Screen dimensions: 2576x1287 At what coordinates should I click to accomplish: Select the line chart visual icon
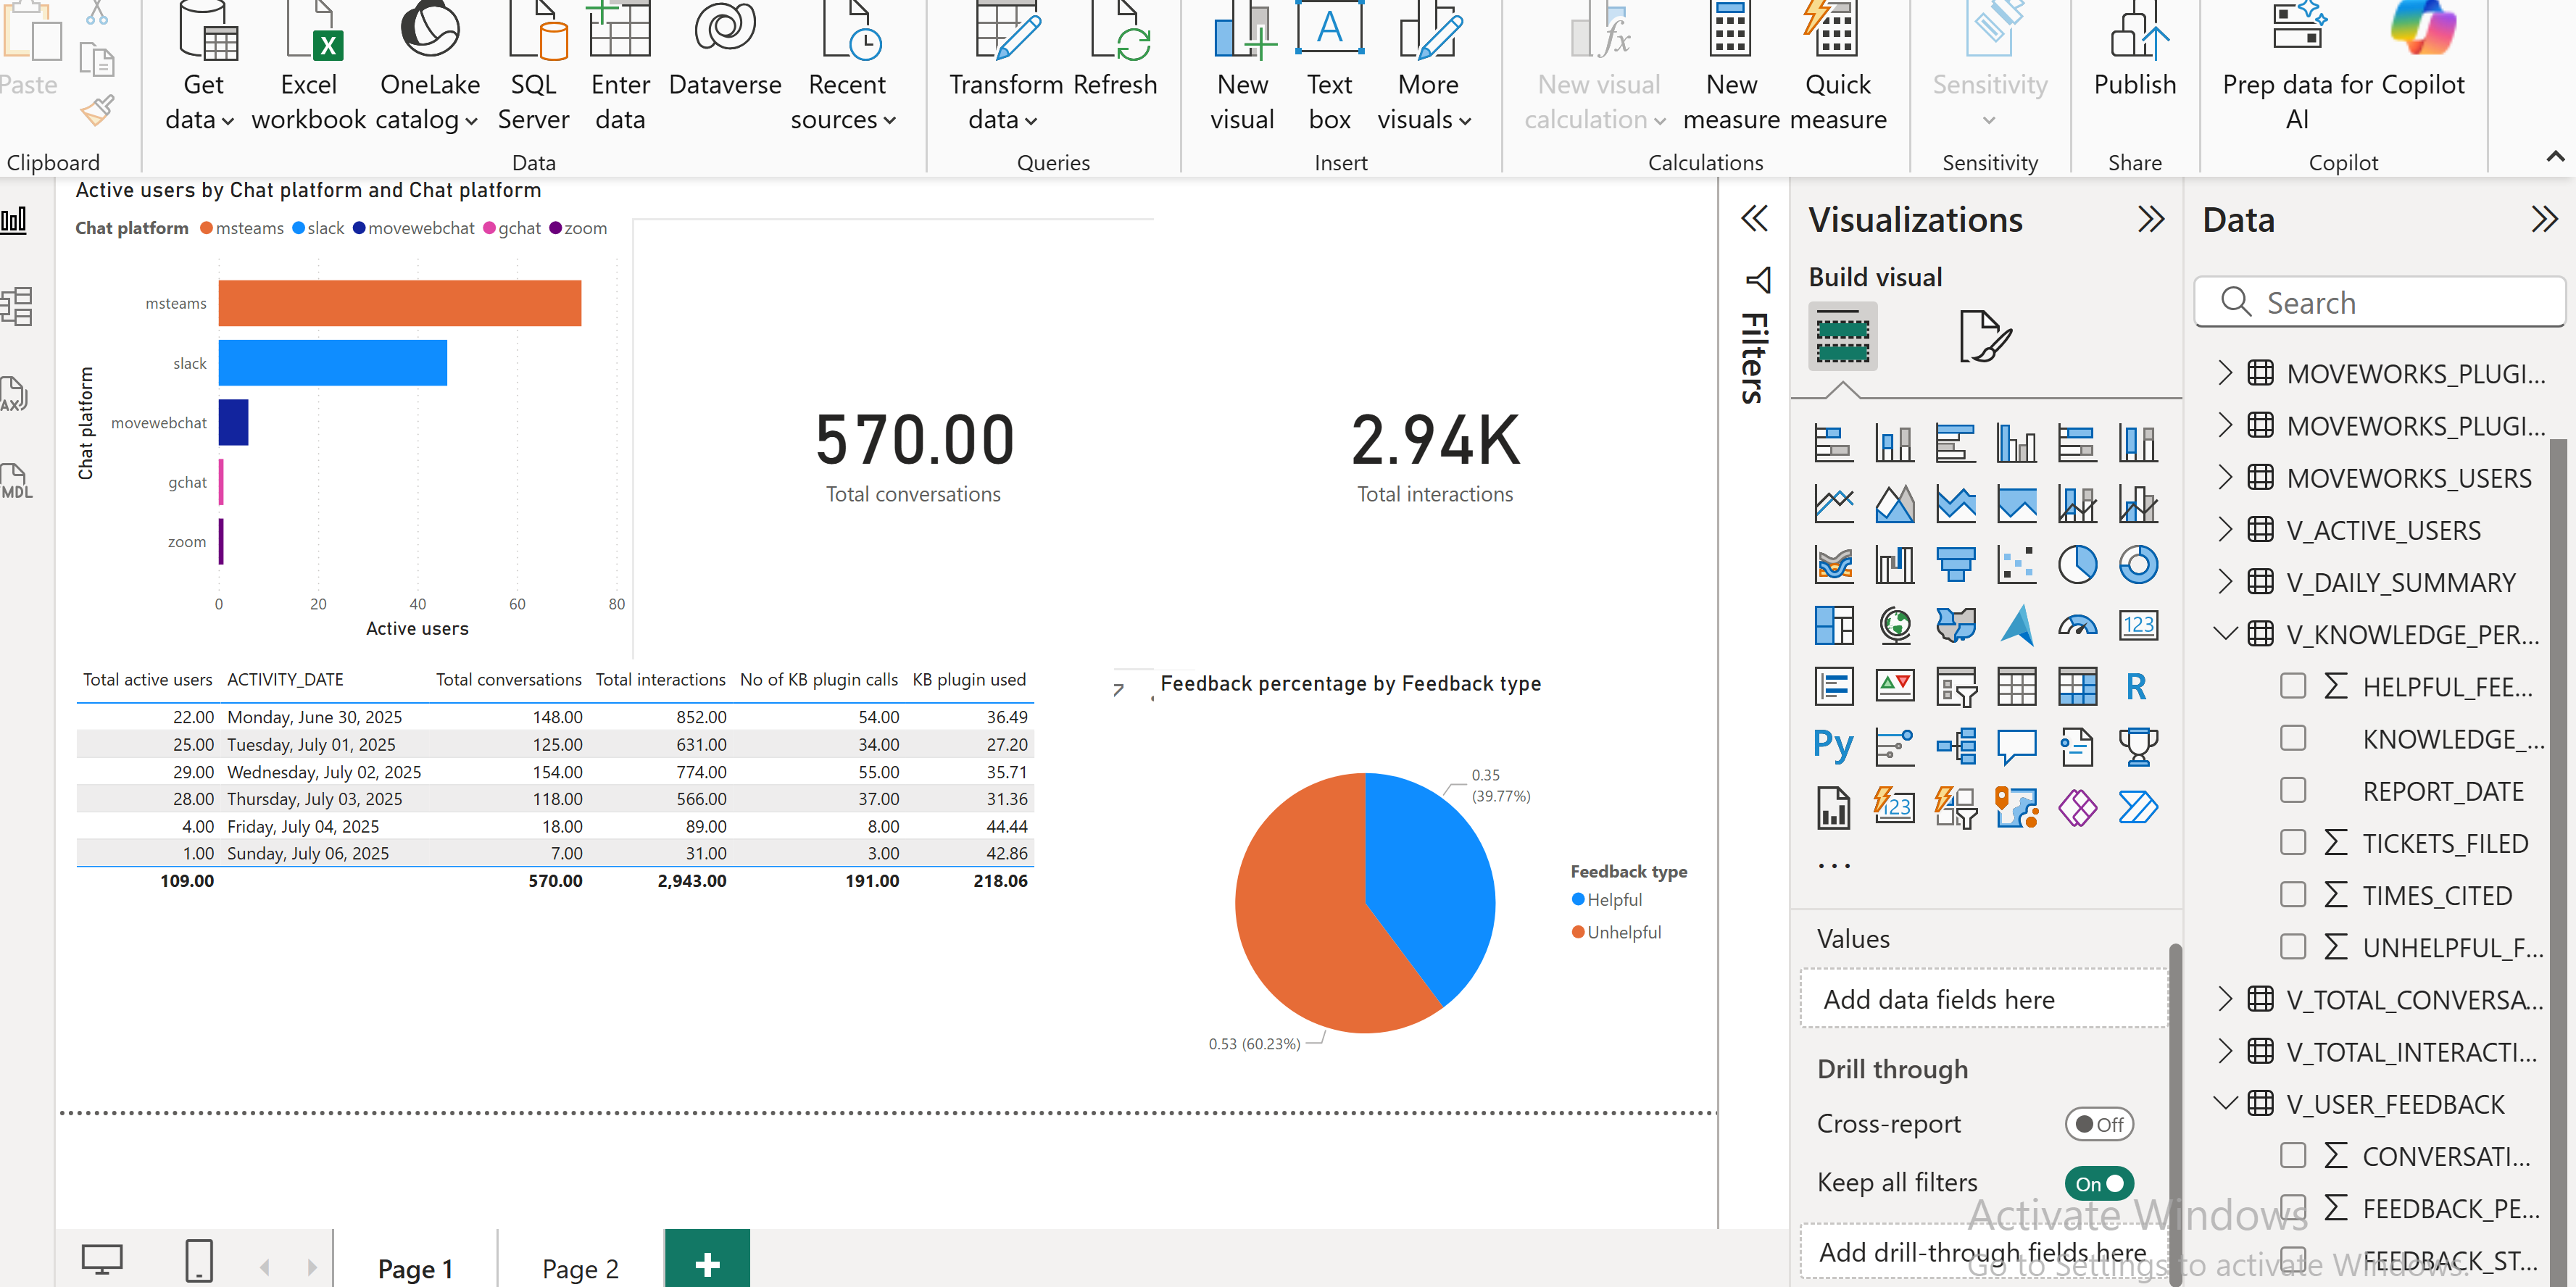click(x=1833, y=504)
